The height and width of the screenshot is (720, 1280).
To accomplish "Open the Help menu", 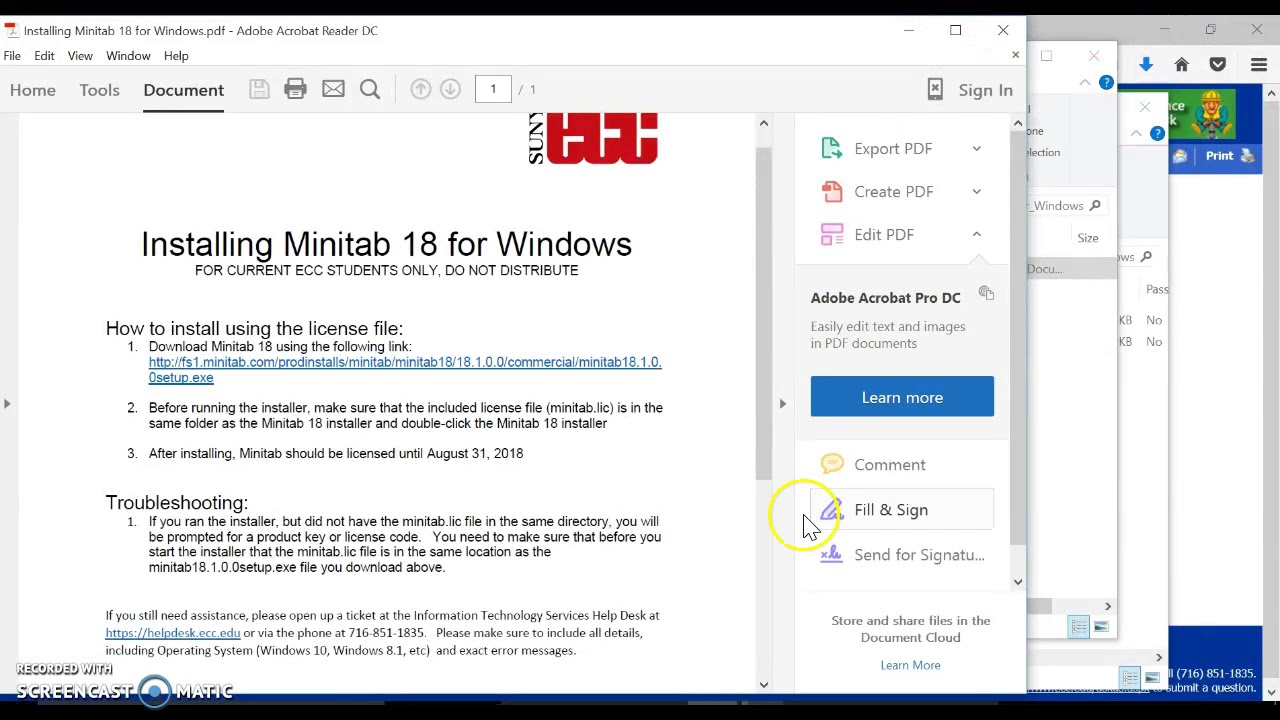I will (176, 56).
